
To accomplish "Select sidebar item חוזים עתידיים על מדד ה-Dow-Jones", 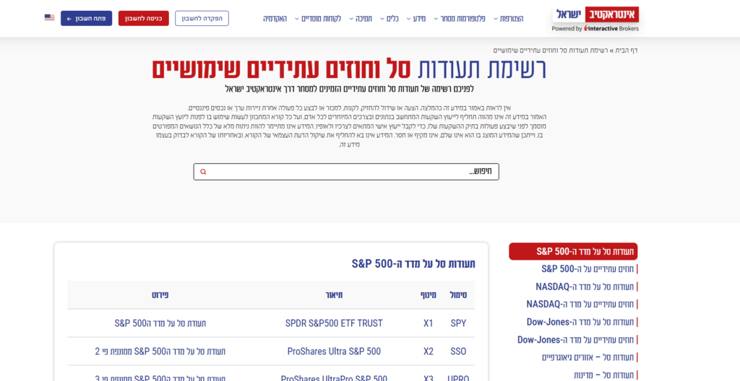I will (577, 339).
